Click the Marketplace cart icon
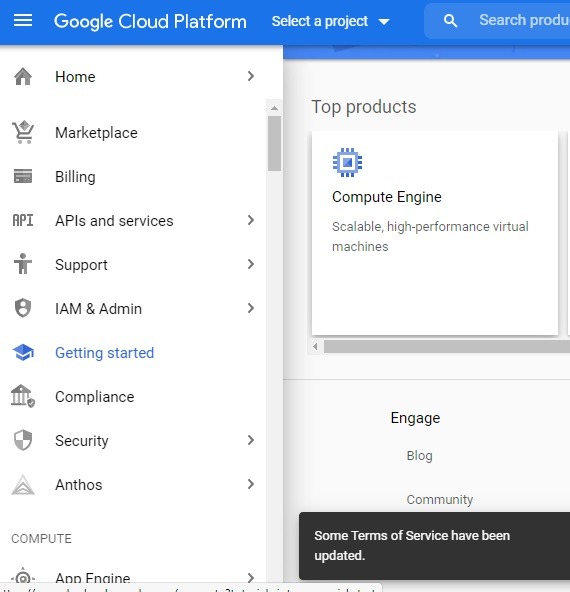This screenshot has height=592, width=570. point(23,133)
